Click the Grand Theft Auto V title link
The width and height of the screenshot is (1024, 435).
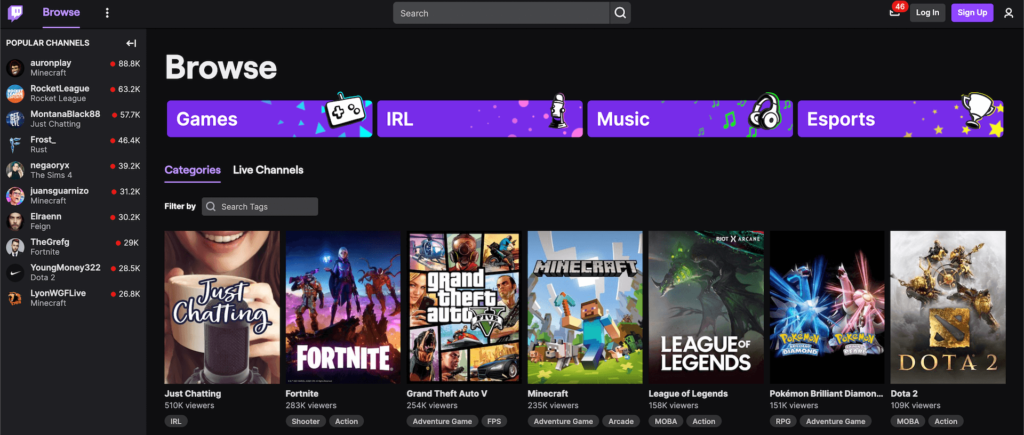coord(447,394)
